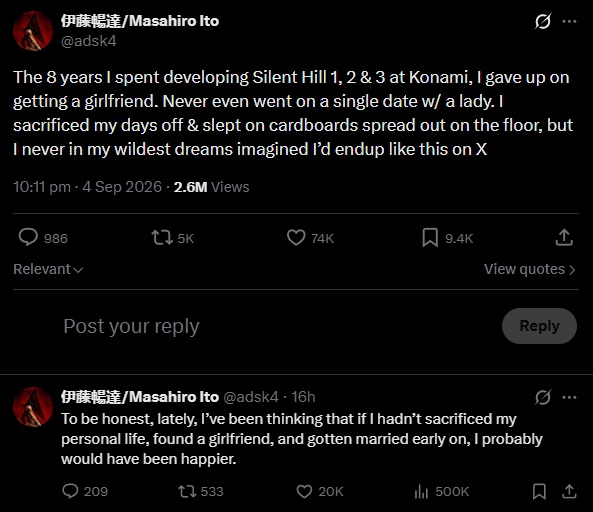593x512 pixels.
Task: Bookmark the main post showing 9.4K
Action: [x=430, y=238]
